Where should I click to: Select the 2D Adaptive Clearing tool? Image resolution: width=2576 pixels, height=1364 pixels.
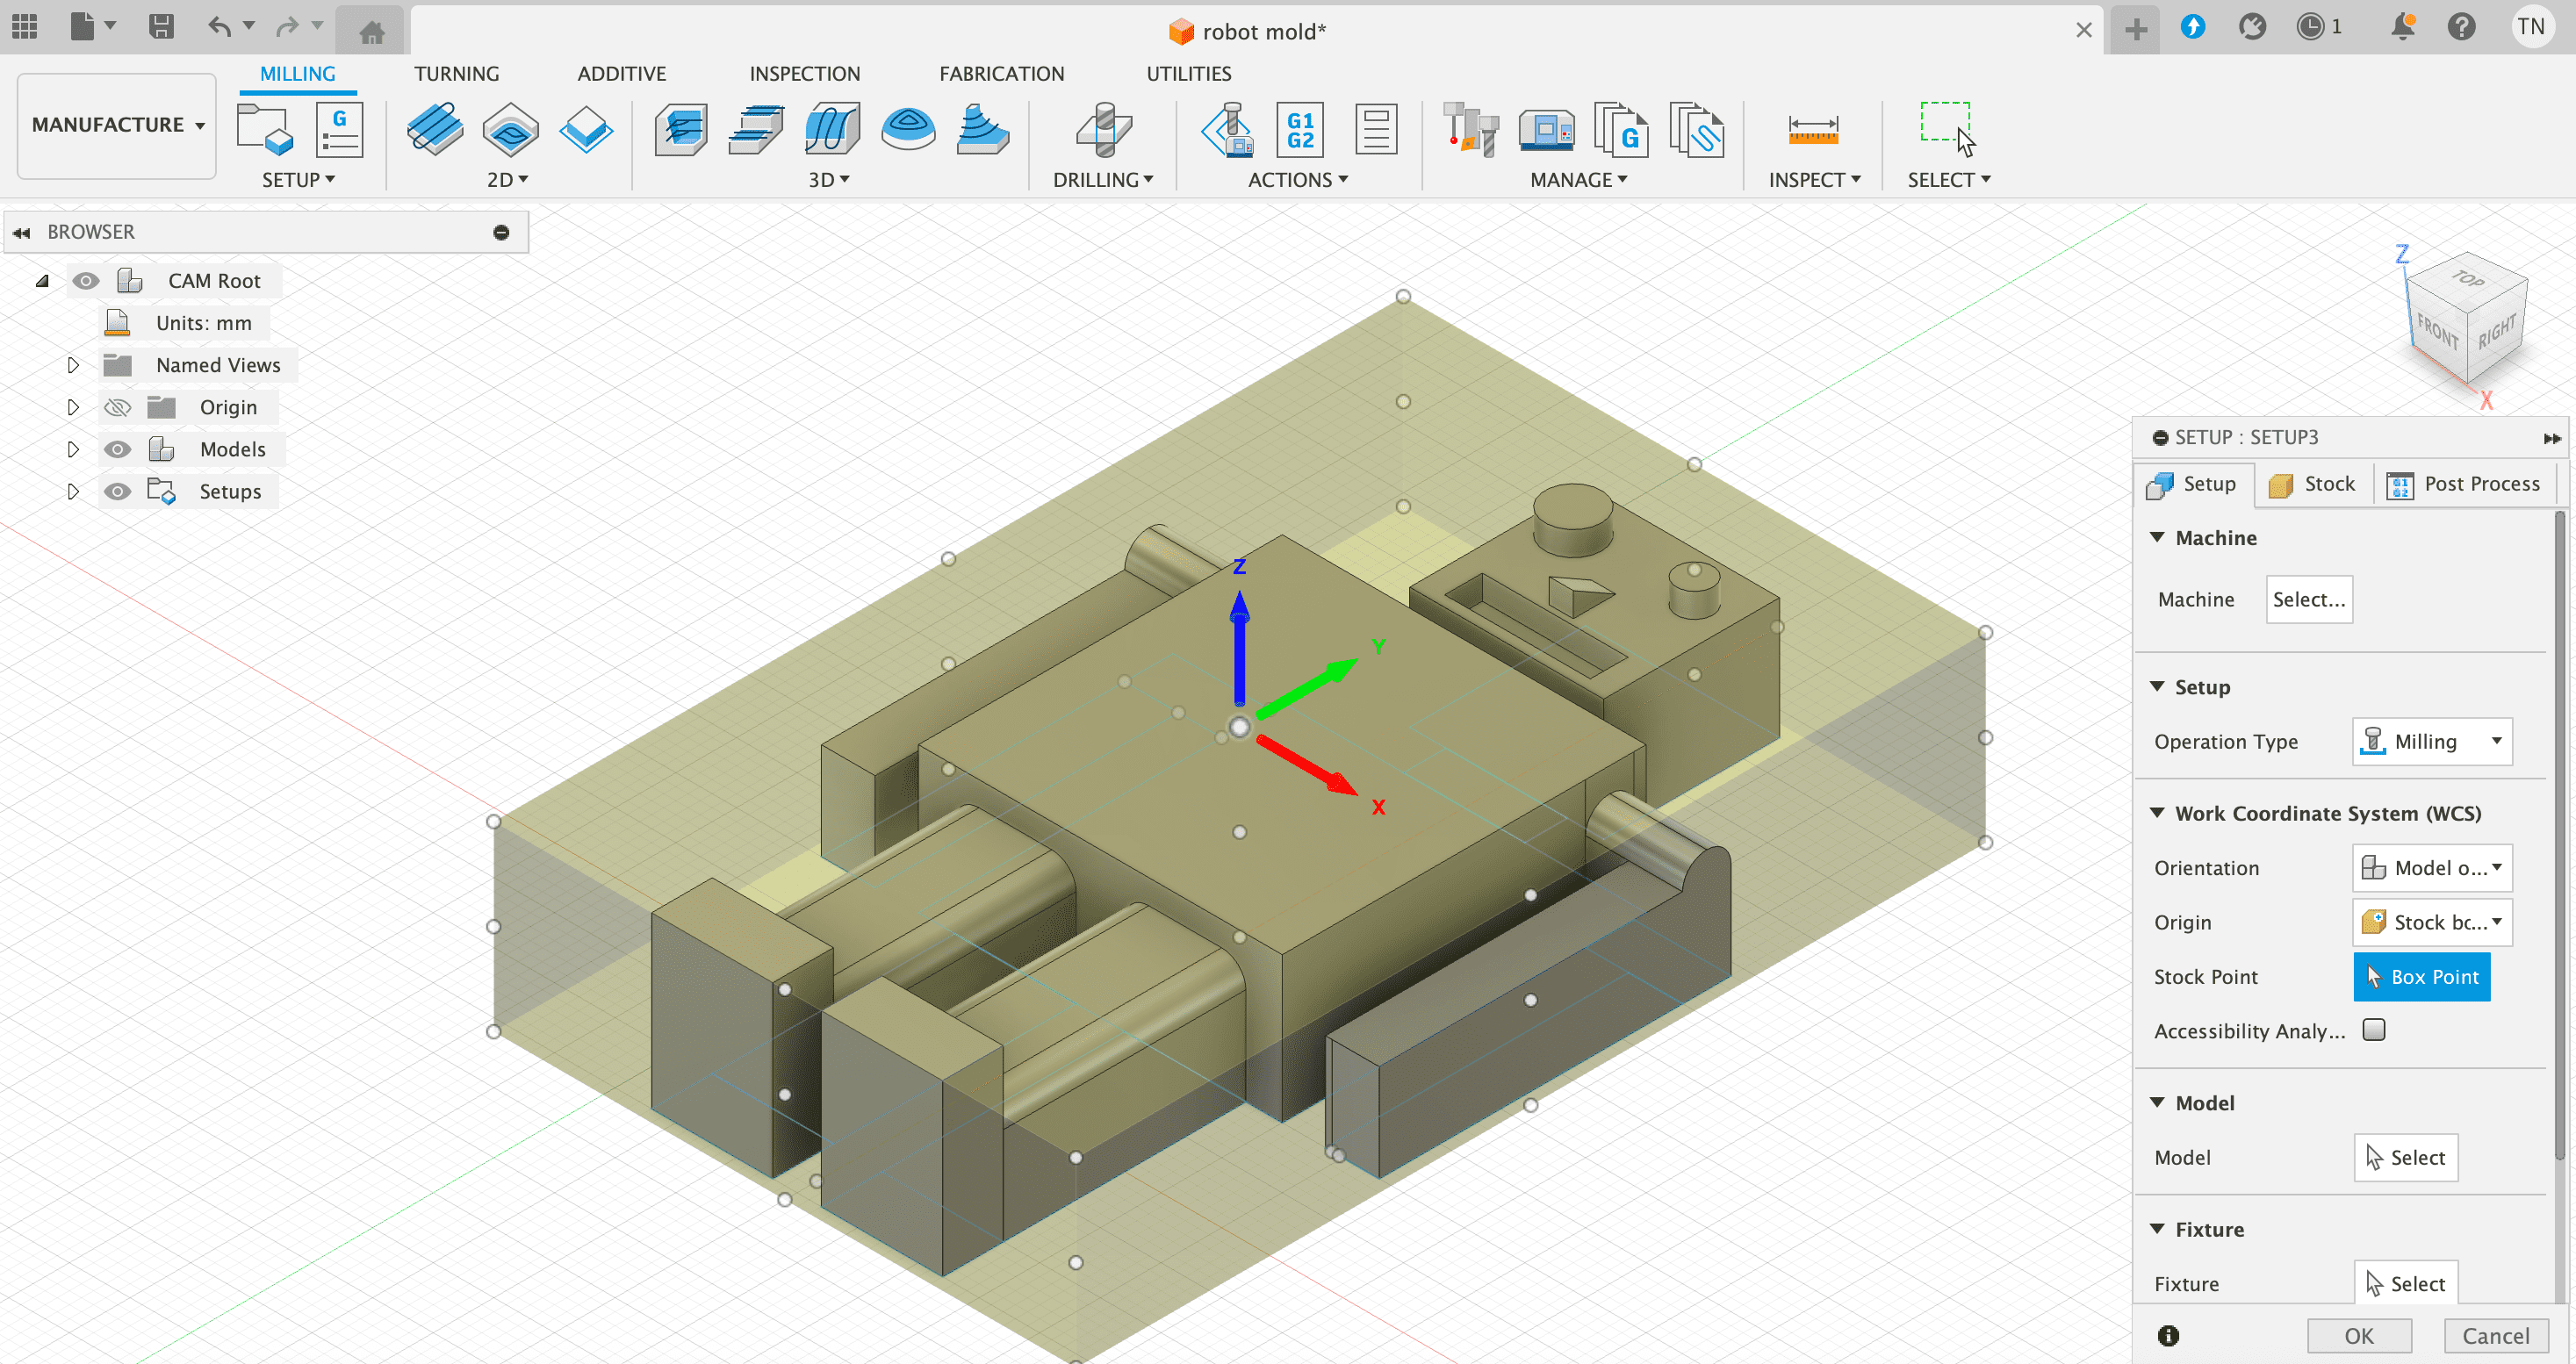(435, 129)
